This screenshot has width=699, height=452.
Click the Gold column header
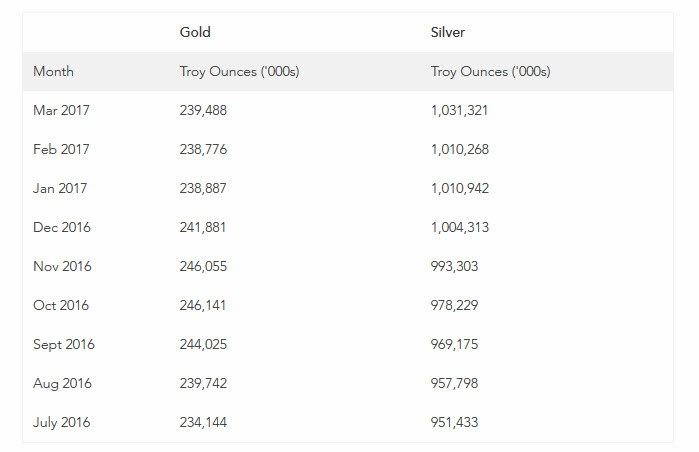pyautogui.click(x=195, y=32)
